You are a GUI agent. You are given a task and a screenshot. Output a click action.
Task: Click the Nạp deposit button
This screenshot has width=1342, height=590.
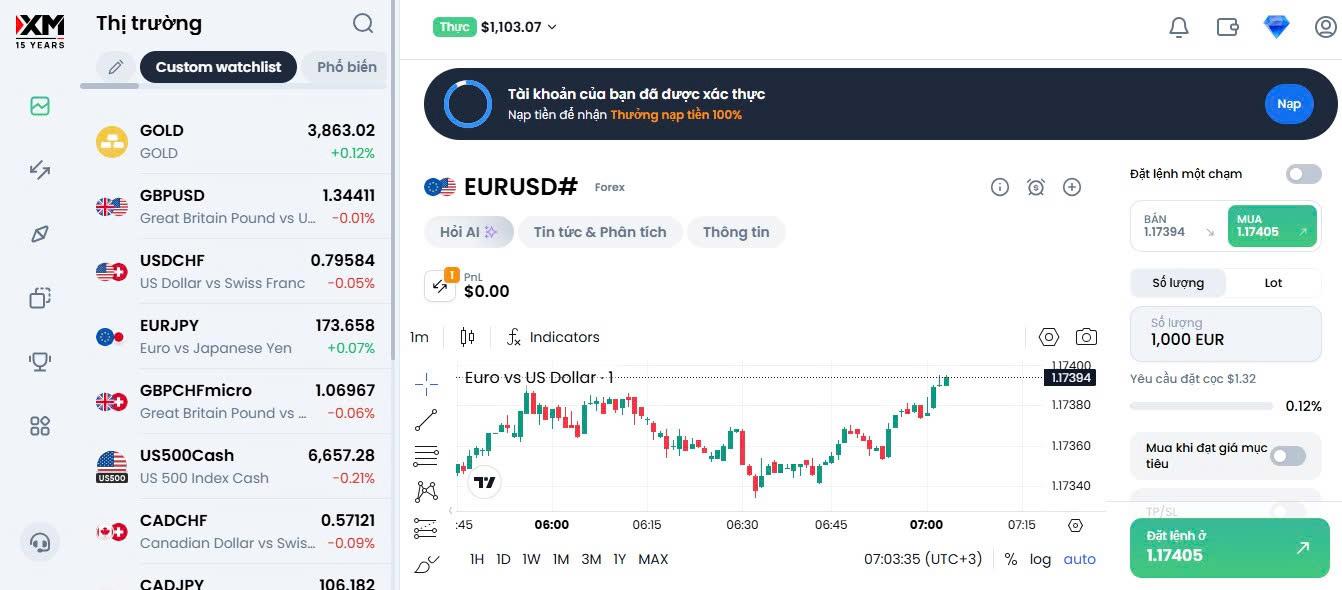point(1288,104)
